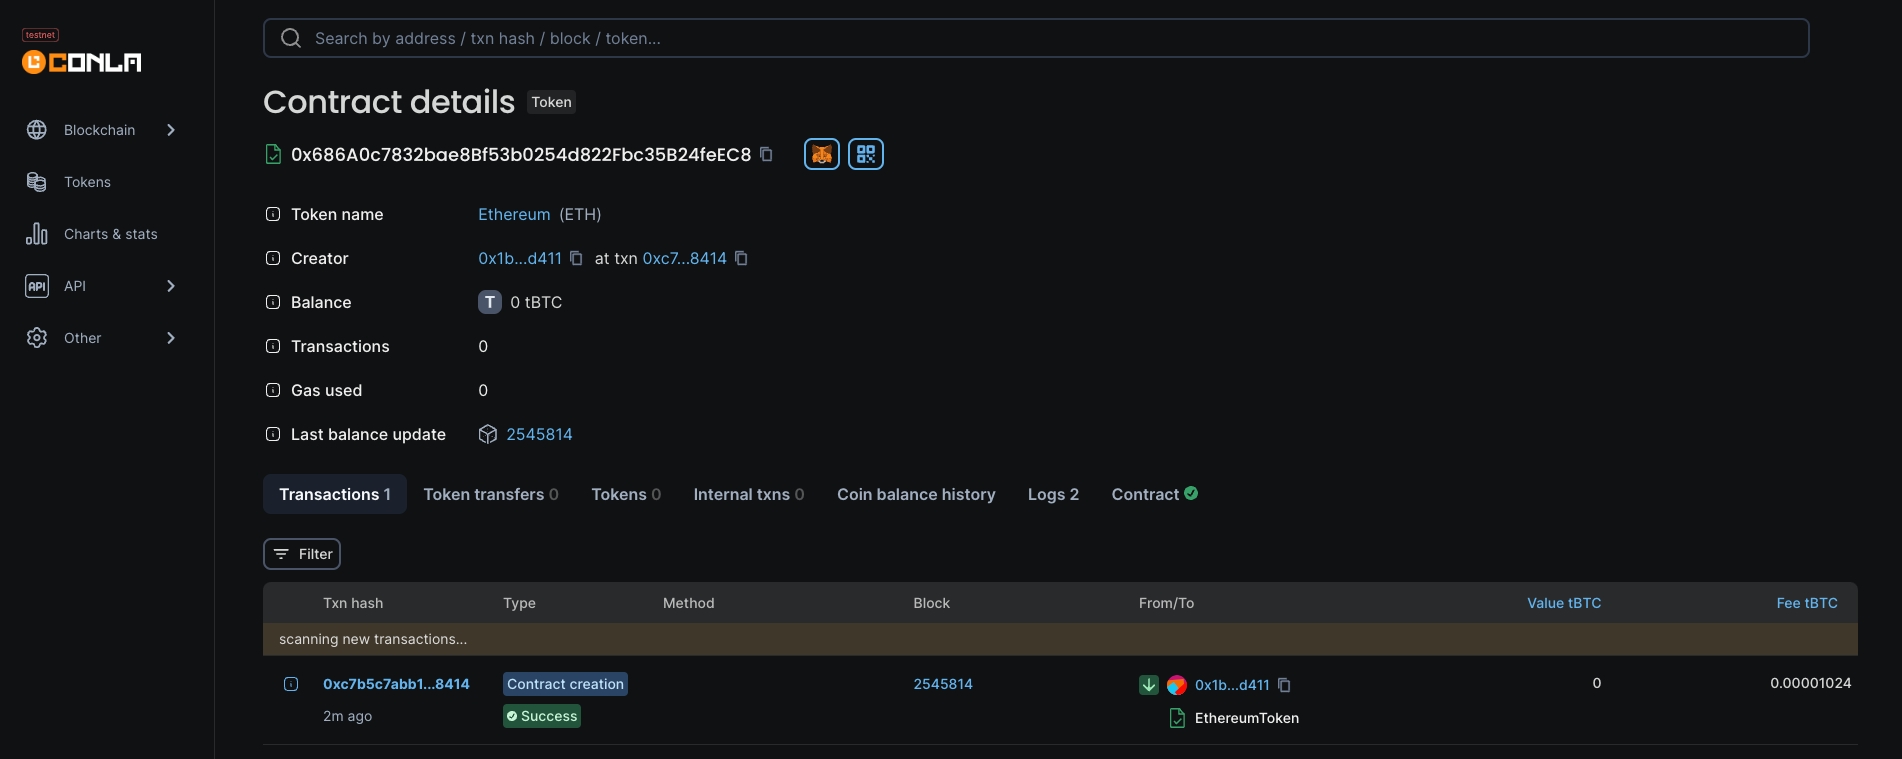This screenshot has width=1902, height=759.
Task: Expand the Other menu chevron
Action: click(x=171, y=338)
